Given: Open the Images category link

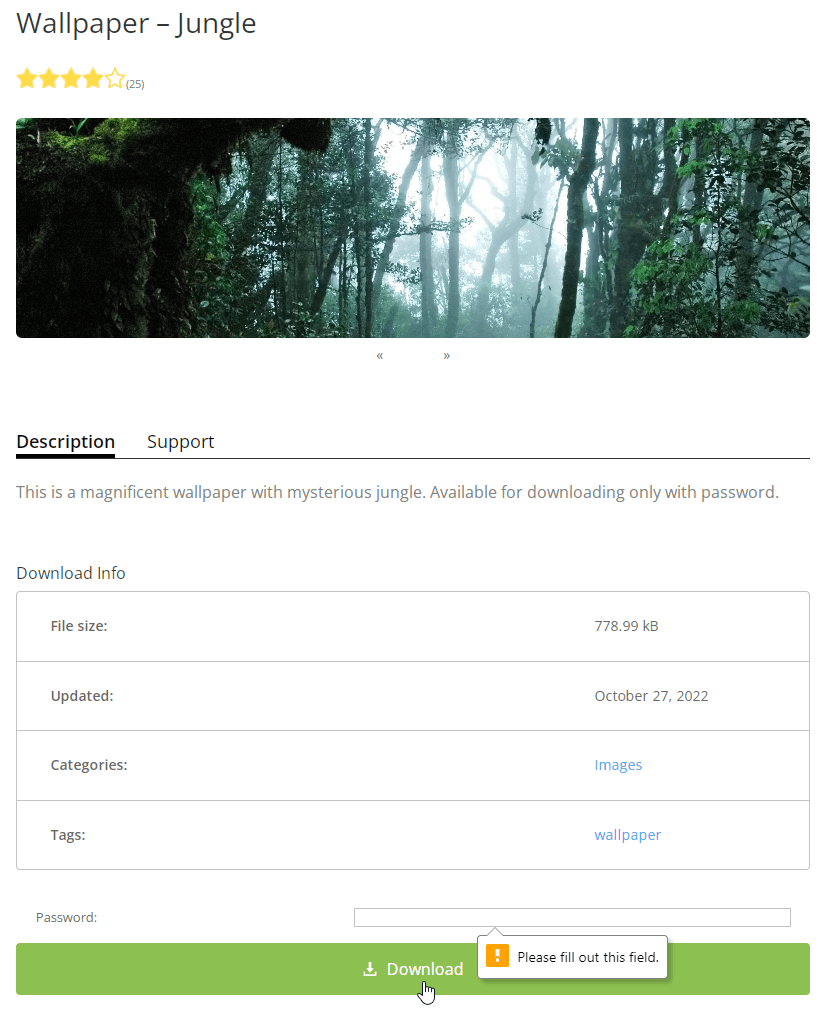Looking at the screenshot, I should [x=618, y=765].
